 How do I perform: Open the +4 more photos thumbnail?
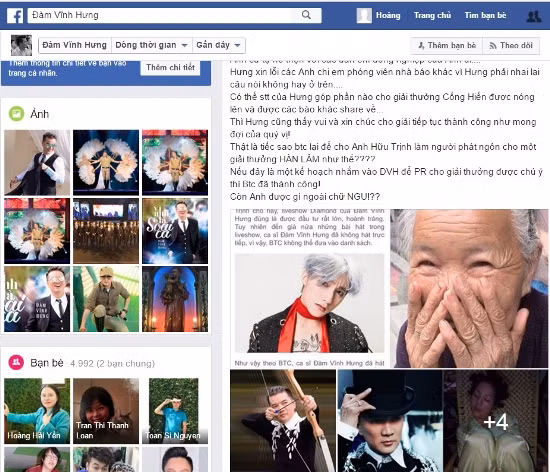(496, 421)
